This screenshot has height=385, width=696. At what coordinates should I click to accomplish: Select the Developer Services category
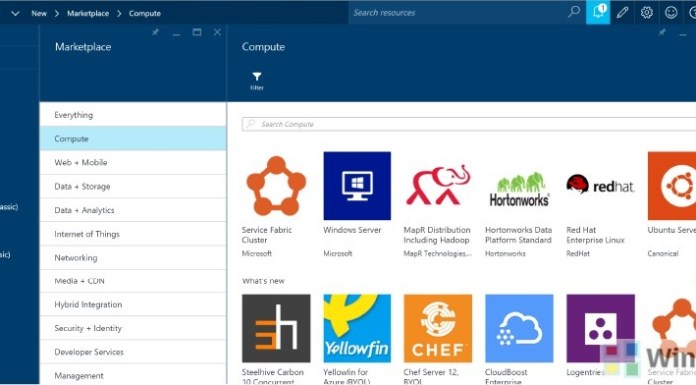[x=133, y=352]
